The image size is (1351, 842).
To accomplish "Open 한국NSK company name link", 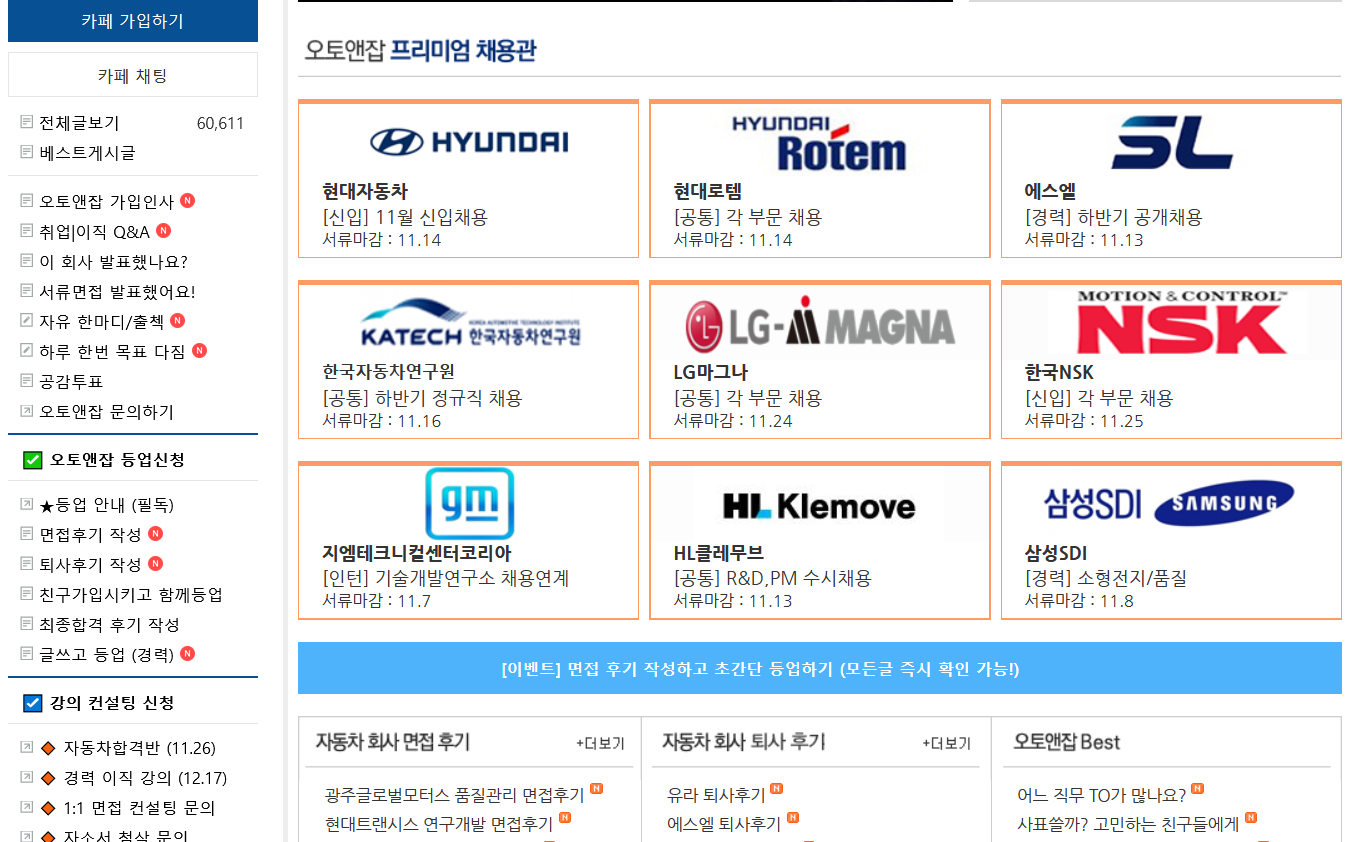I will [x=1059, y=372].
